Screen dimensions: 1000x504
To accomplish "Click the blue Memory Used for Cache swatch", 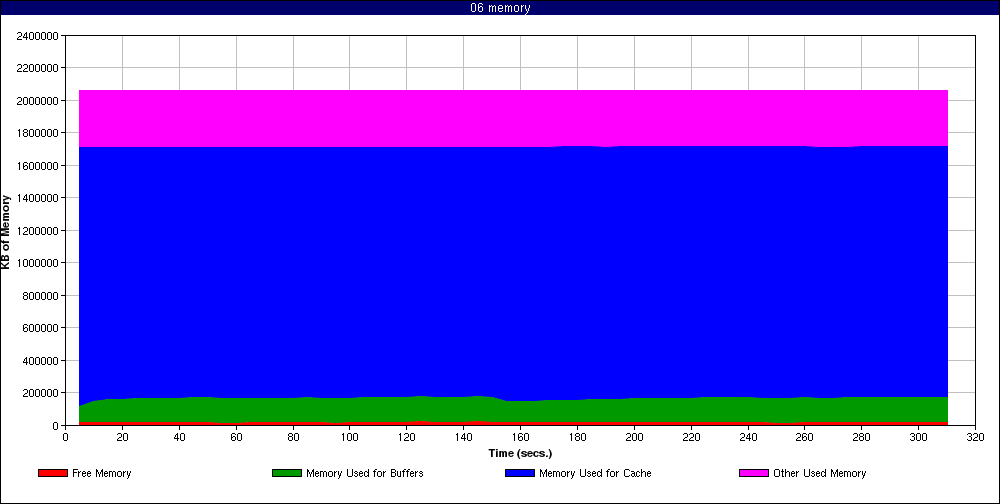I will click(520, 473).
